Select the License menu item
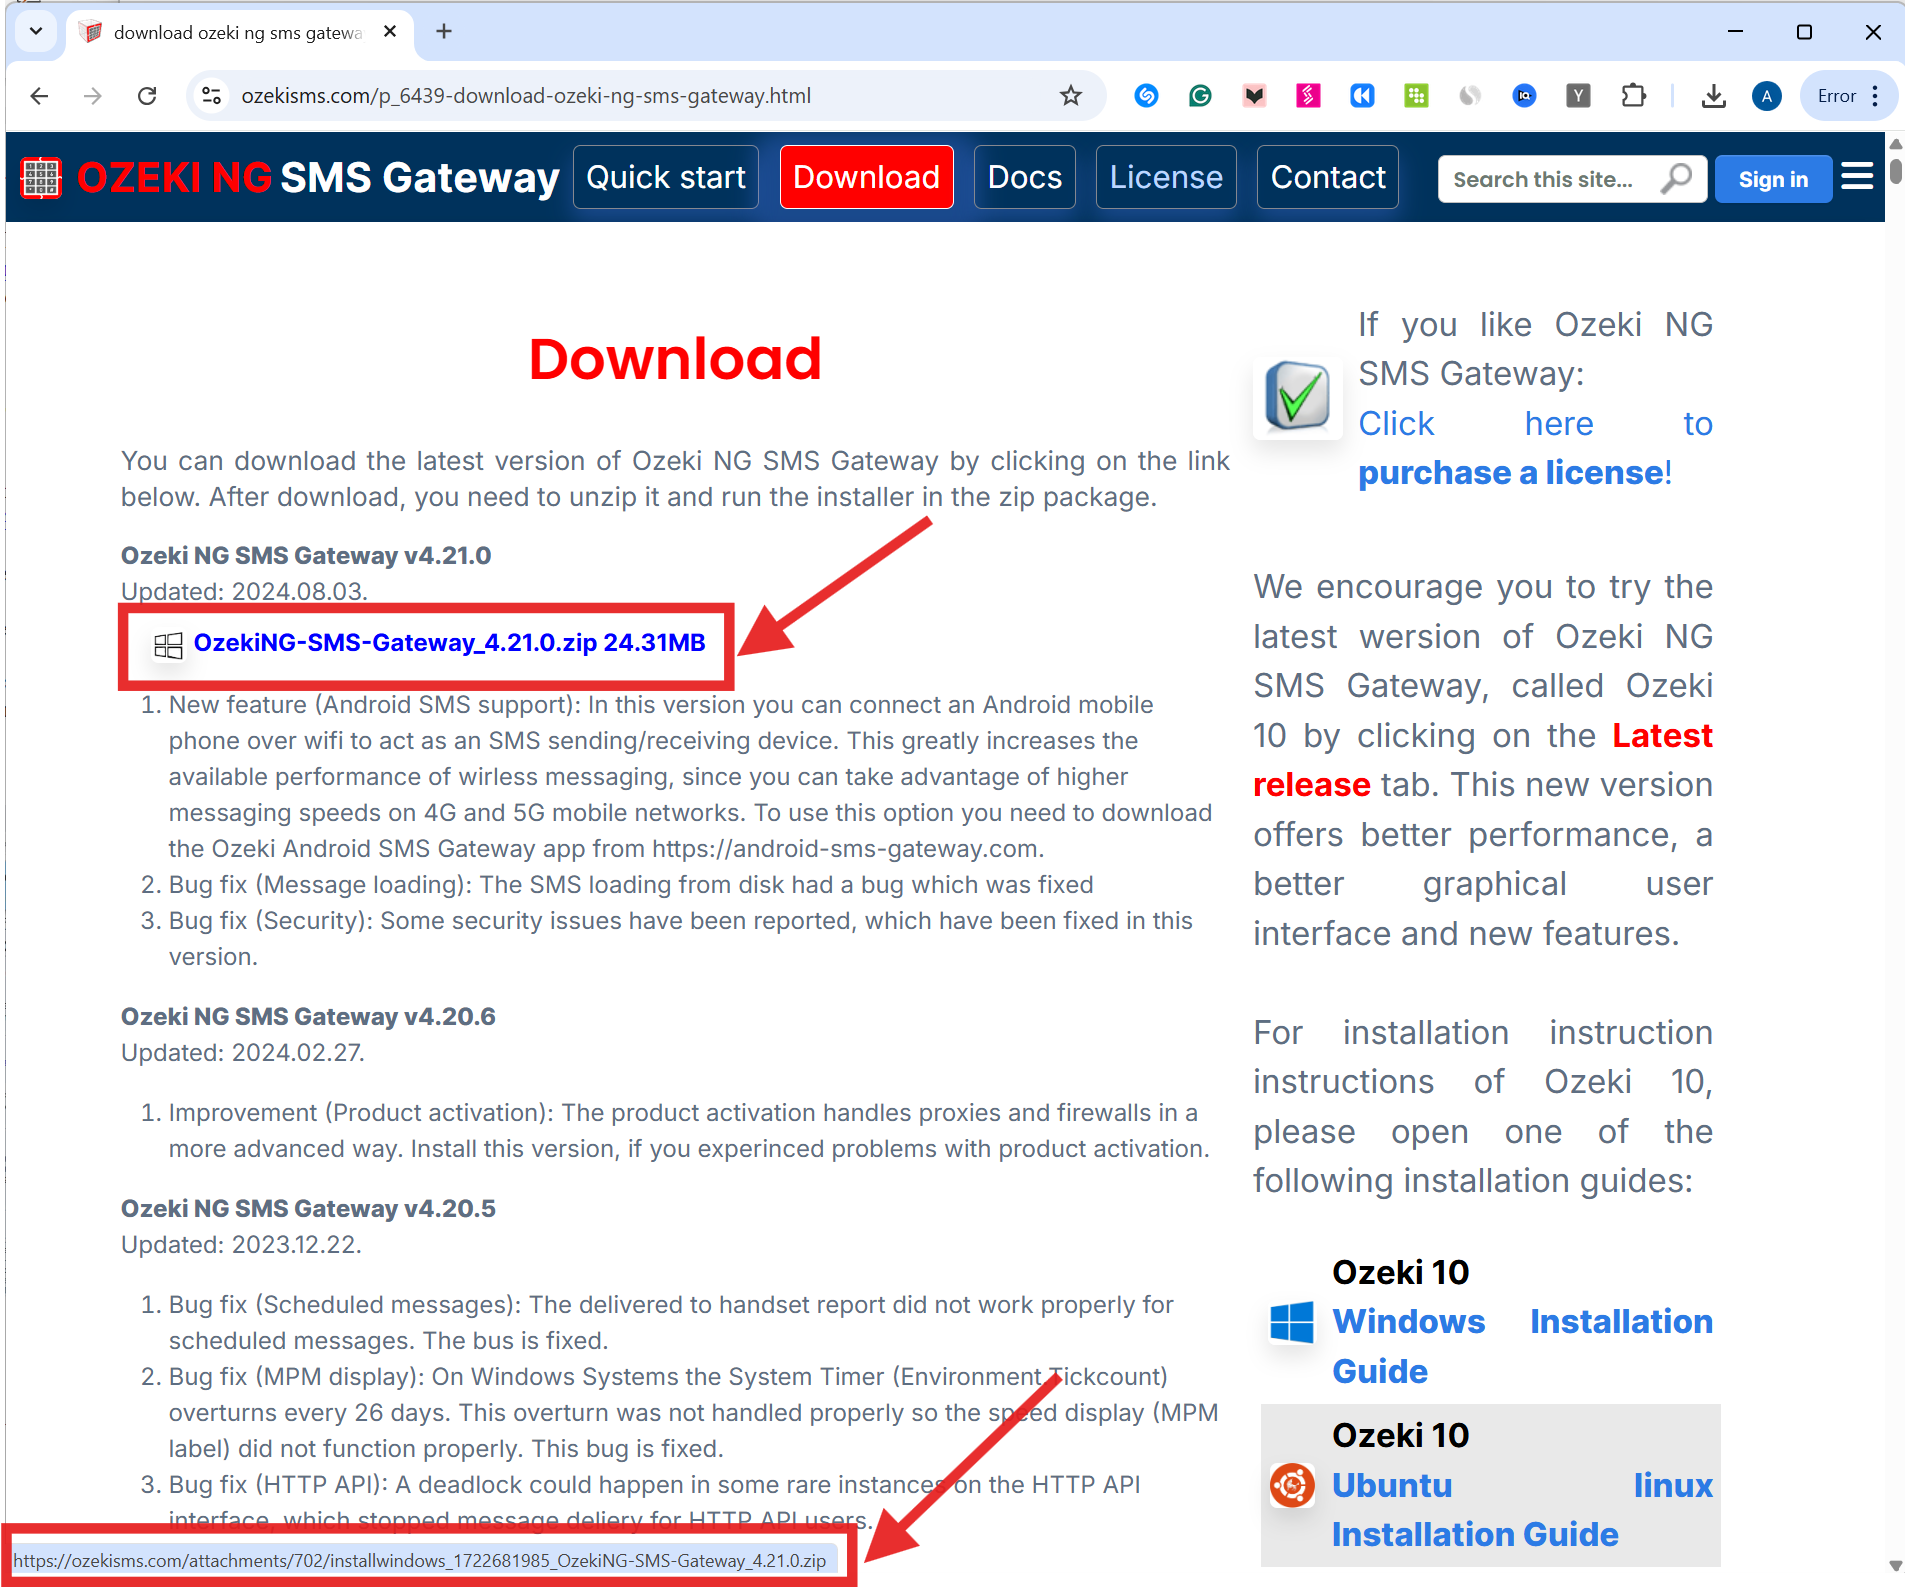The height and width of the screenshot is (1587, 1905). 1166,177
